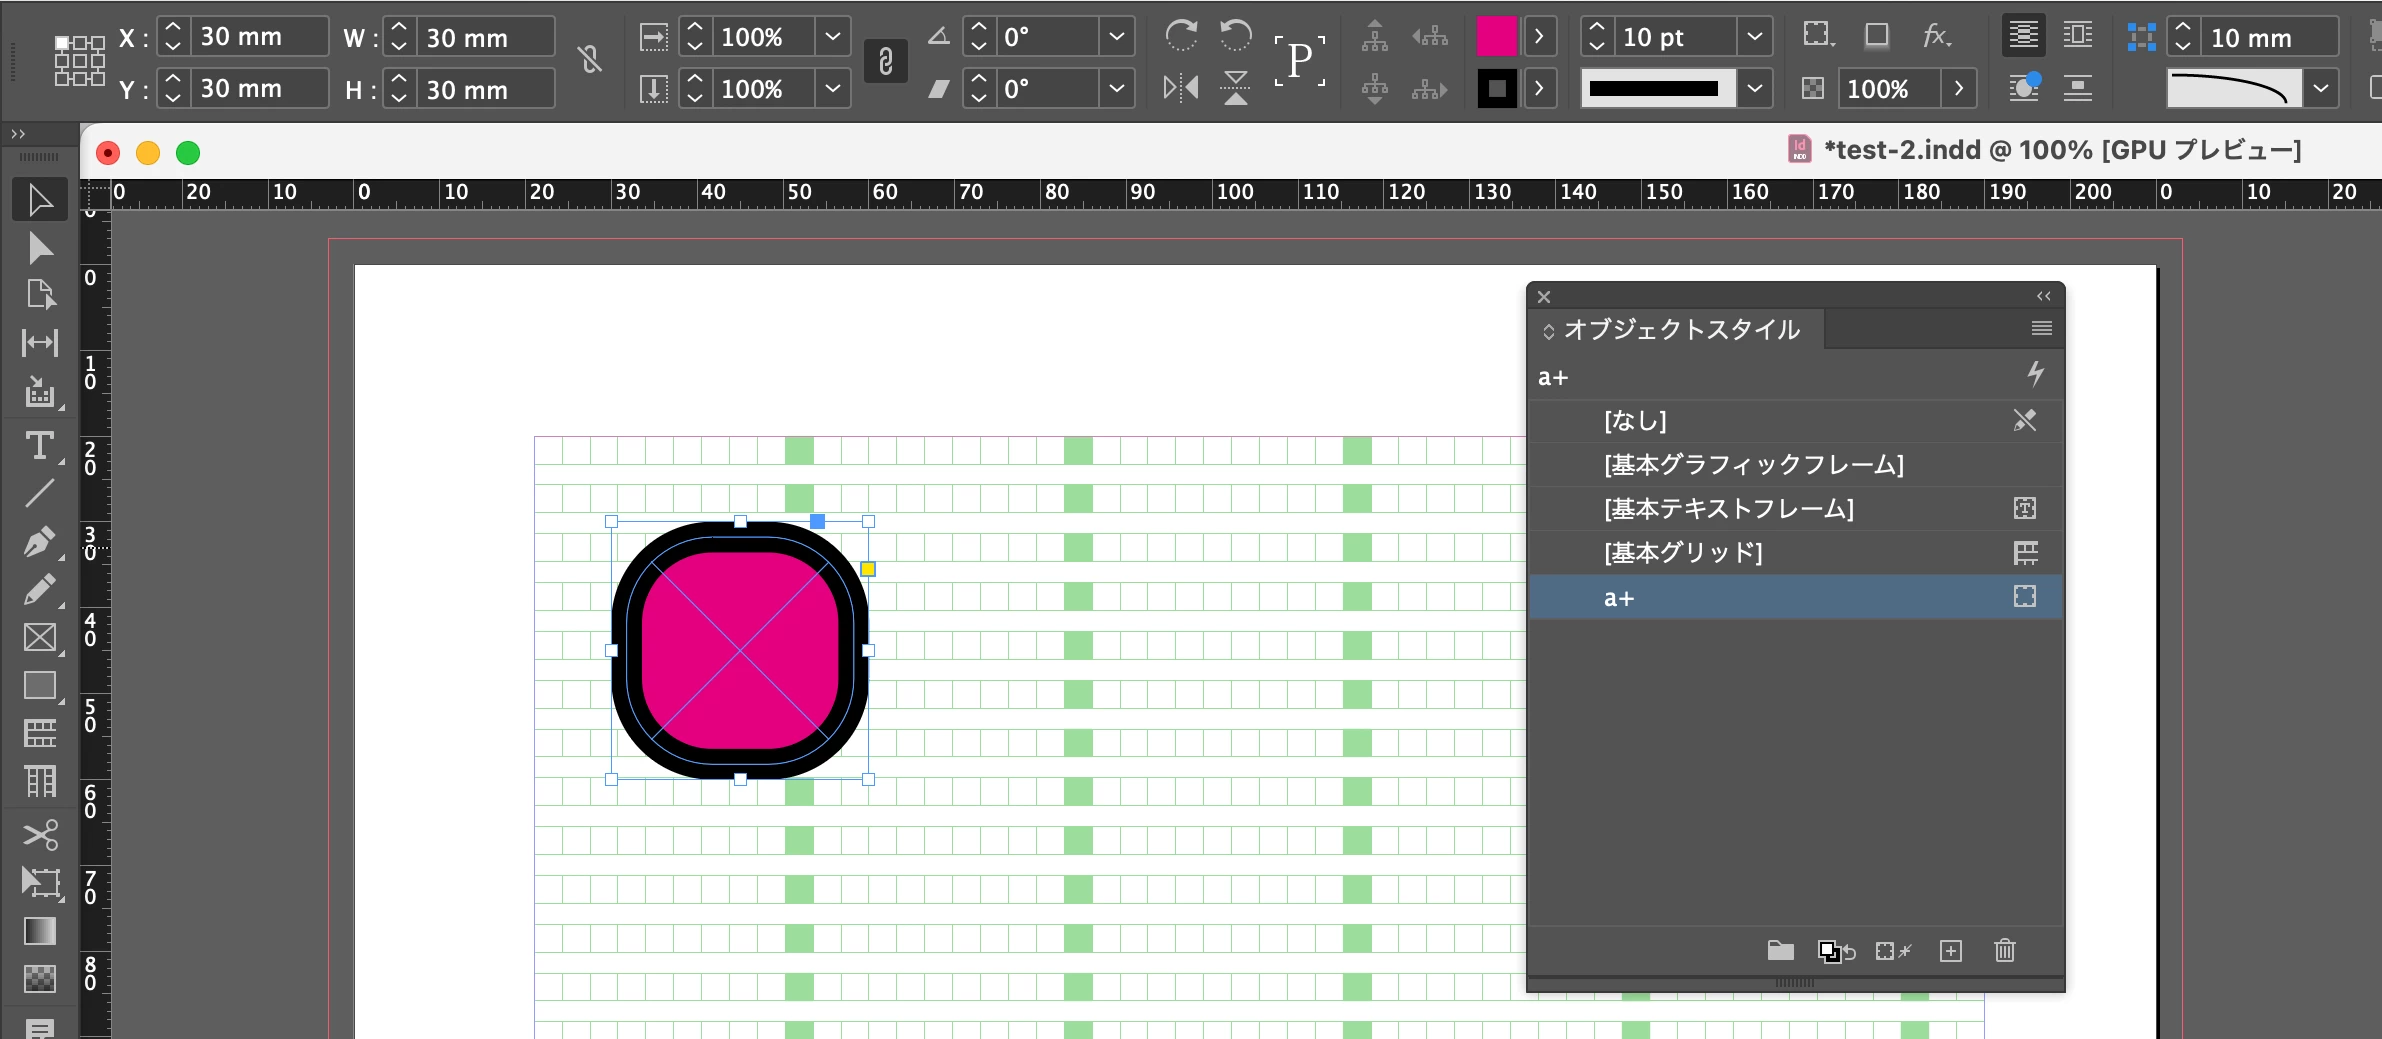Image resolution: width=2382 pixels, height=1039 pixels.
Task: Select the Rectangle tool
Action: [x=40, y=686]
